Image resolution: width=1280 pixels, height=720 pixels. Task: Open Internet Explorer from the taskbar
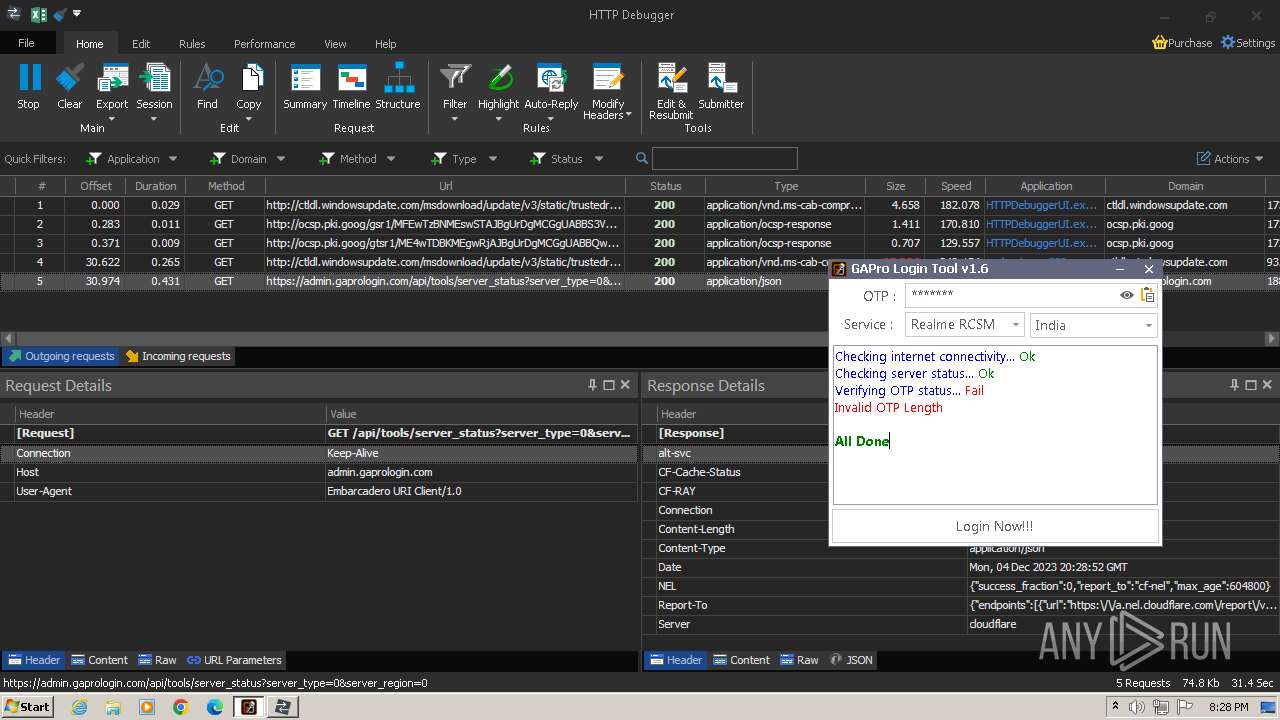(80, 706)
